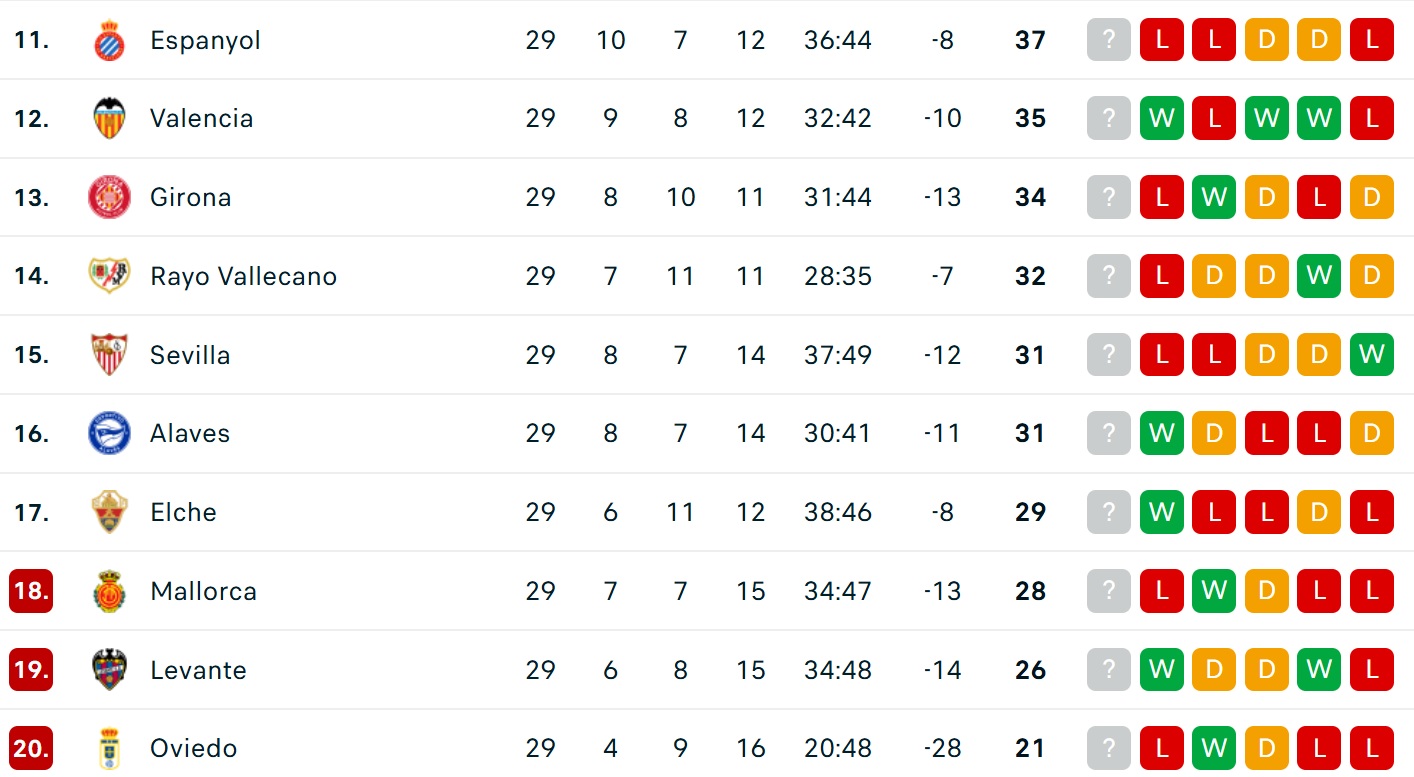The image size is (1414, 777).
Task: Click the Levante club crest icon
Action: tap(109, 670)
